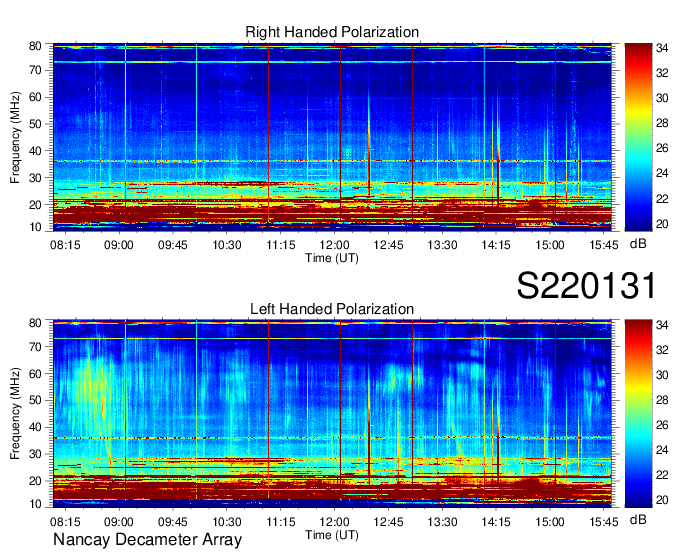Screen dimensions: 680x552
Task: Click the 10:30 tick on the Left Handed time axis
Action: tap(226, 522)
